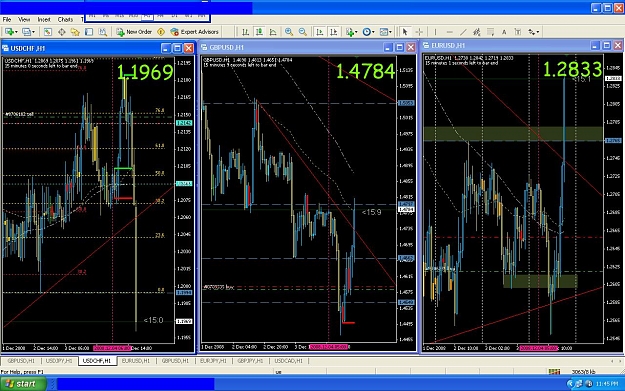Open the Data Window crosshair icon

pyautogui.click(x=61, y=32)
